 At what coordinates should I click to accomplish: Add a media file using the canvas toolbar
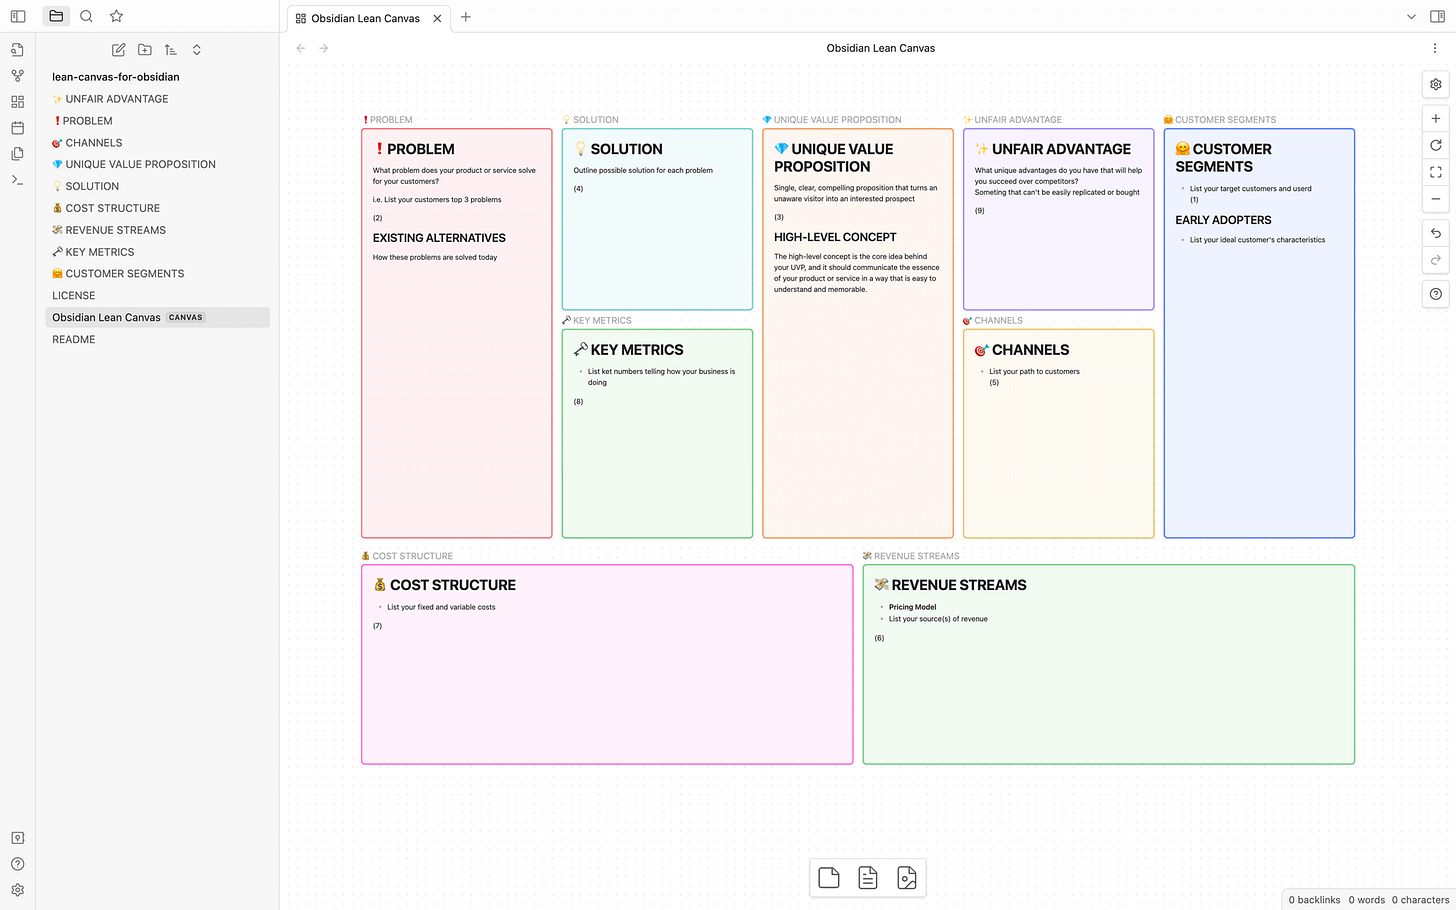tap(907, 877)
